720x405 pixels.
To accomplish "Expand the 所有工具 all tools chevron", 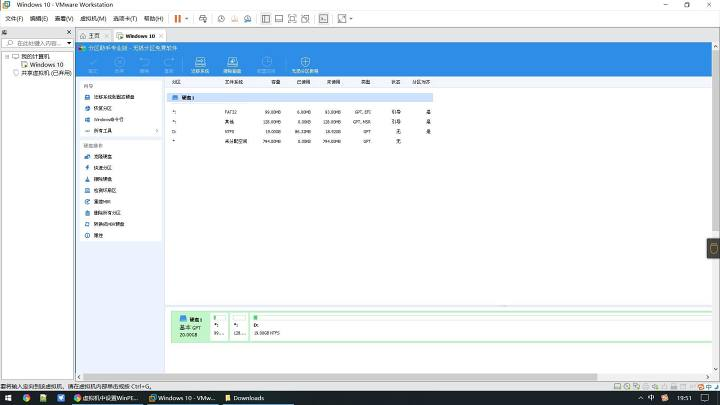I will tap(157, 131).
